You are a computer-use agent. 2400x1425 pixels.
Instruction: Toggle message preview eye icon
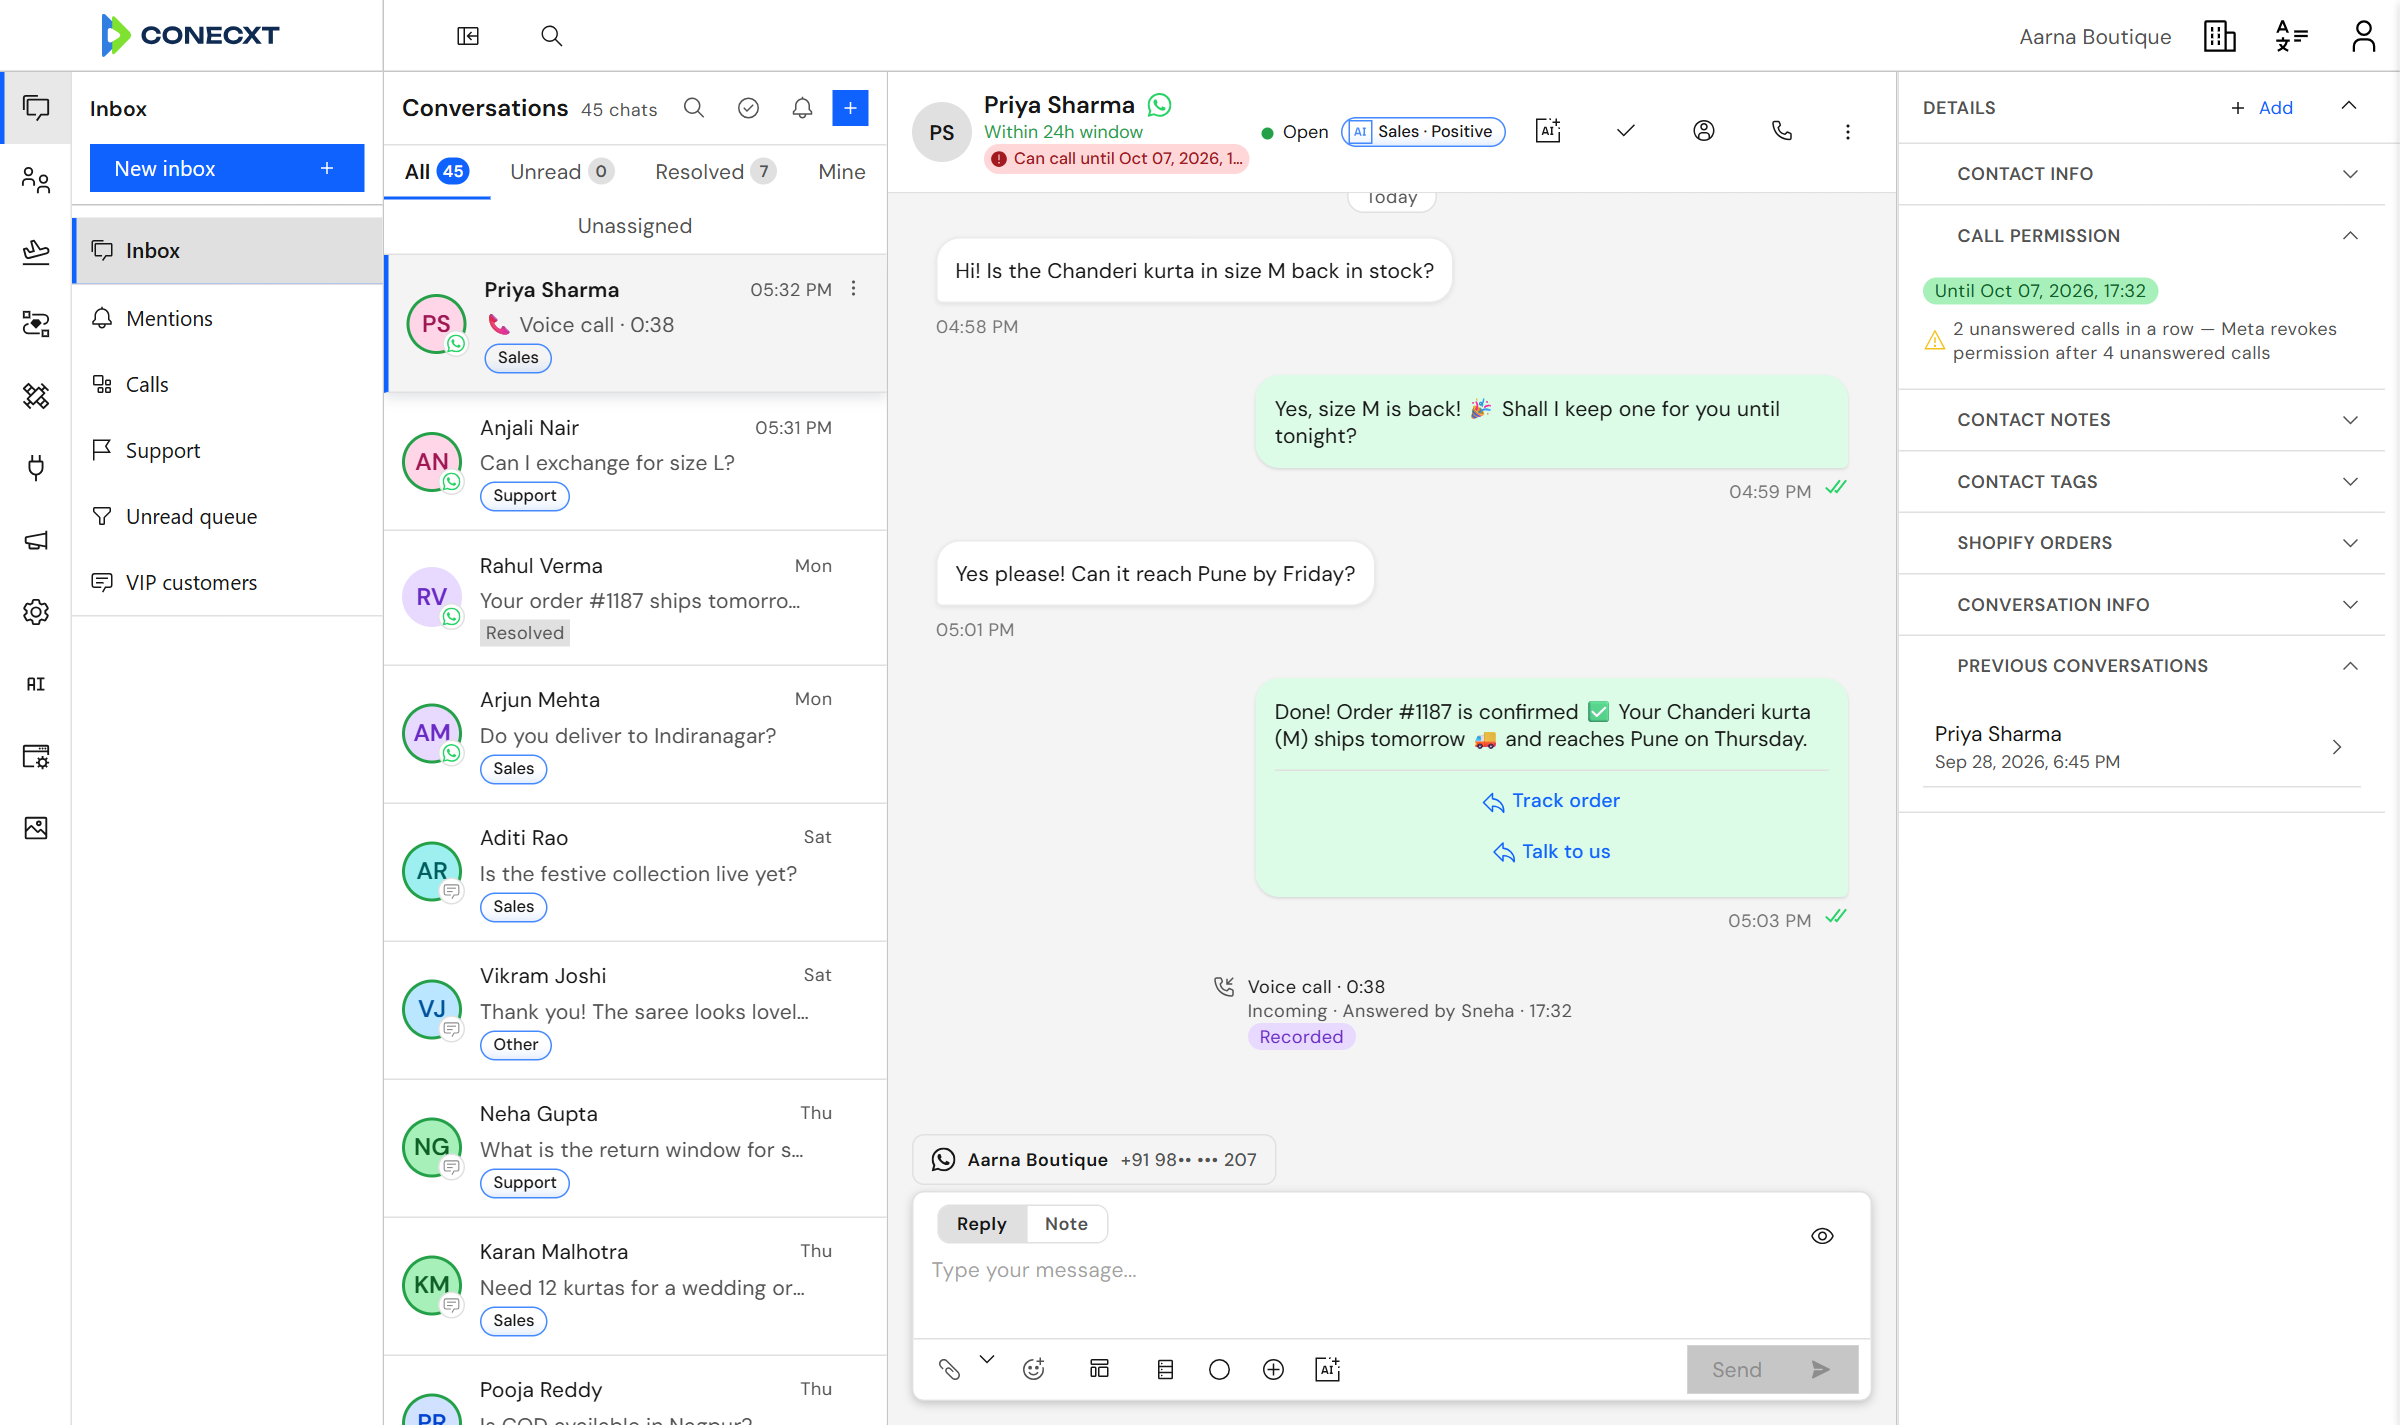click(1822, 1236)
